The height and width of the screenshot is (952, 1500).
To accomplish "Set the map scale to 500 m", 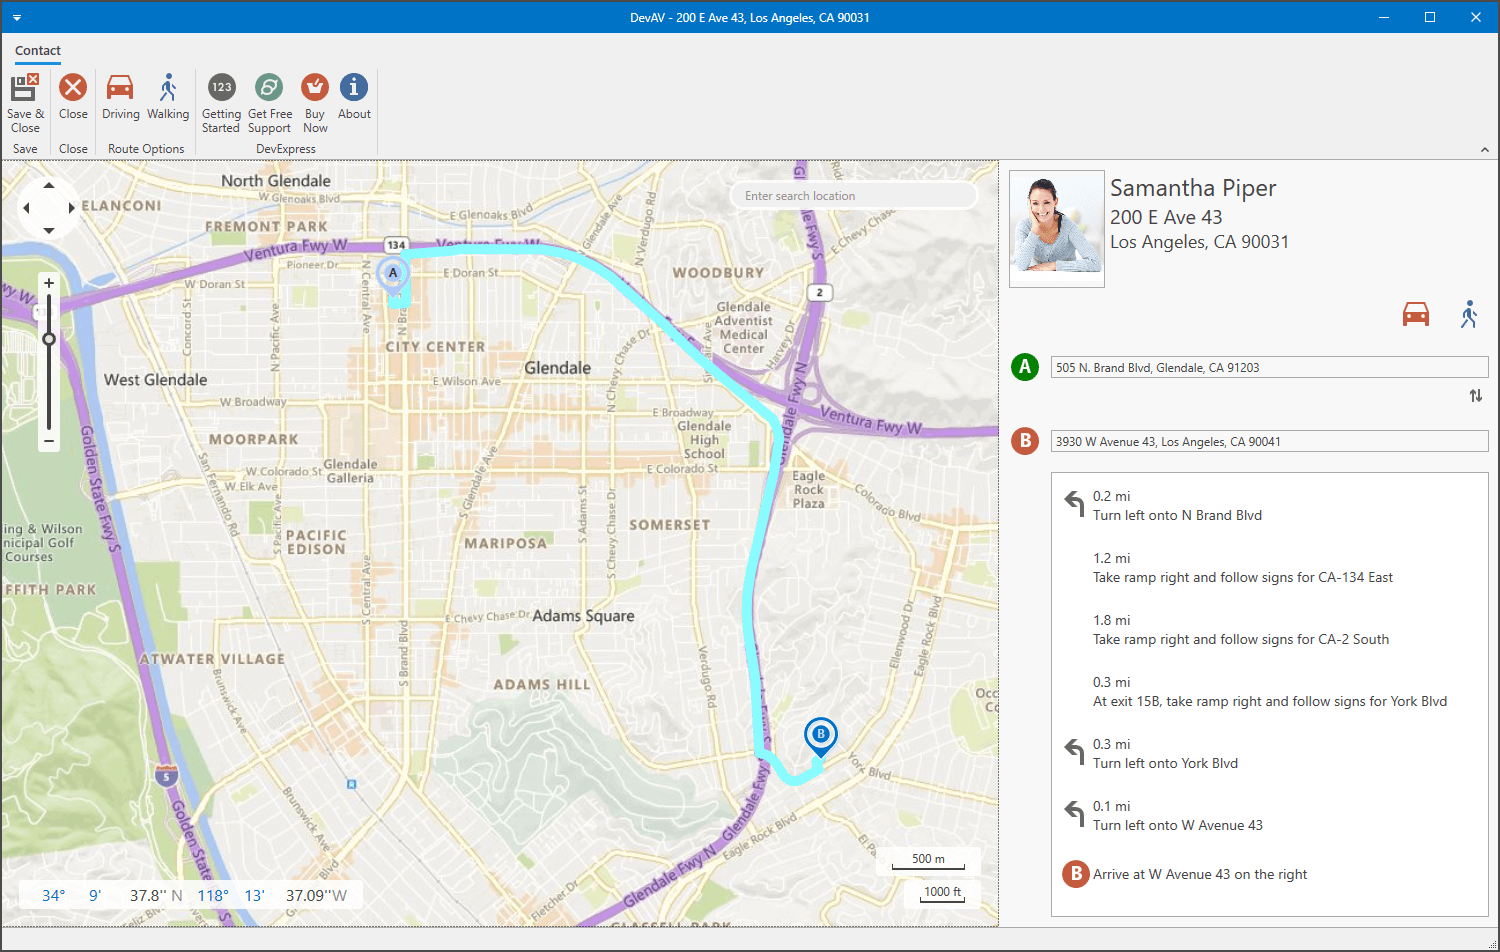I will tap(927, 859).
